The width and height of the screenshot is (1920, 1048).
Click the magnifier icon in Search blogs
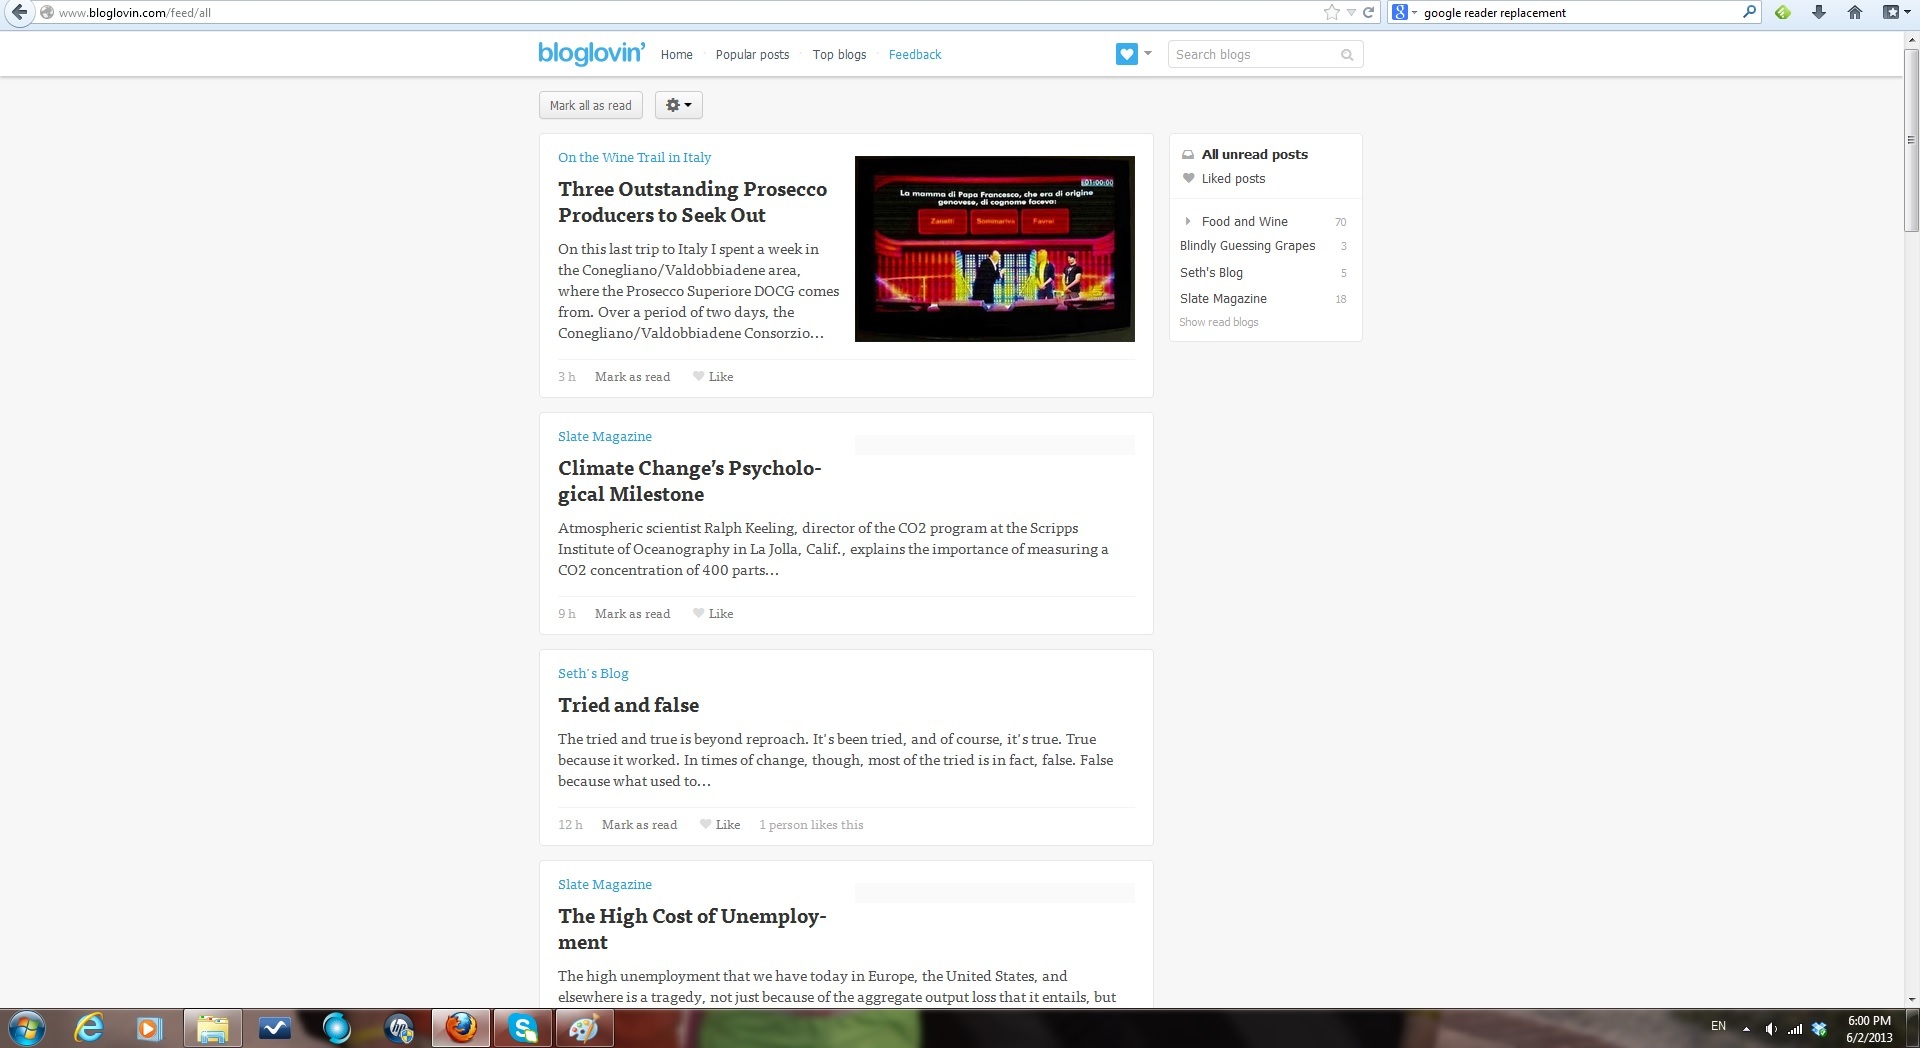pos(1347,55)
